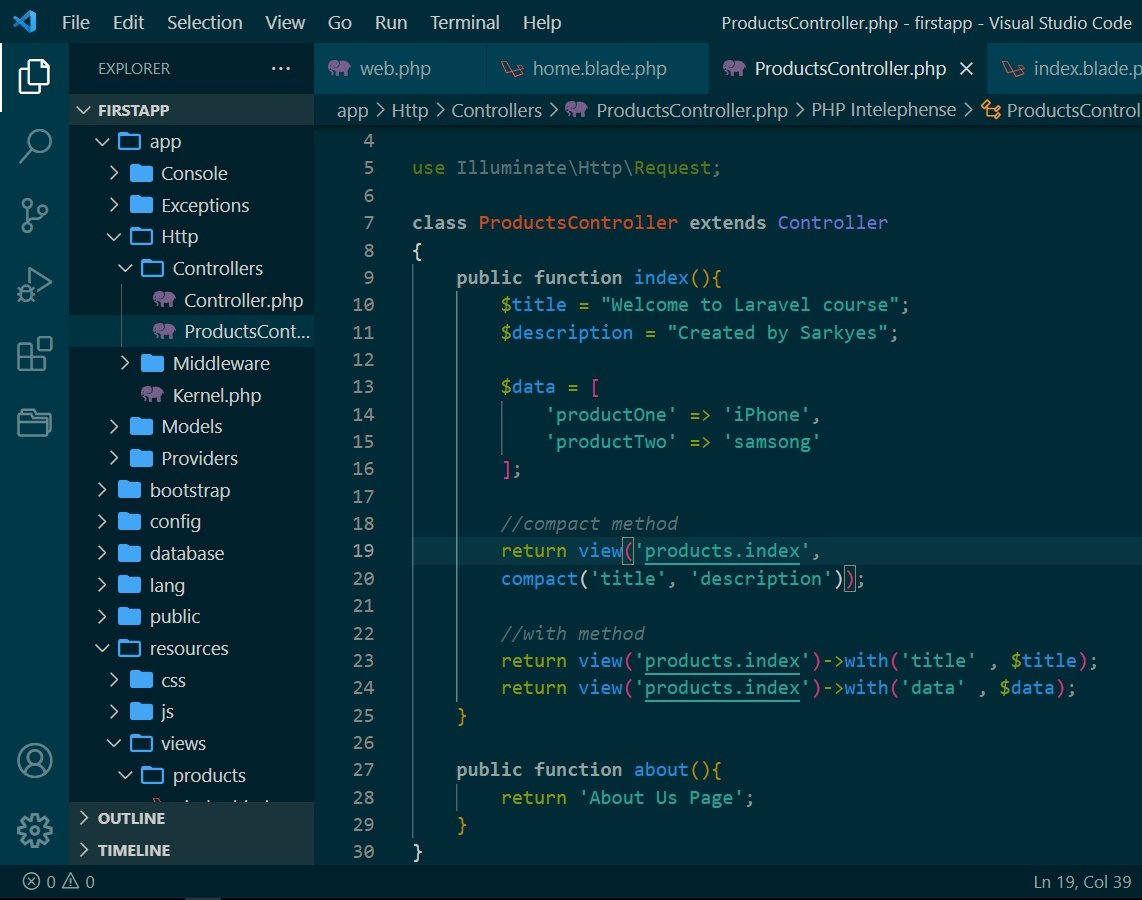Open the Edit menu
This screenshot has width=1142, height=900.
128,23
